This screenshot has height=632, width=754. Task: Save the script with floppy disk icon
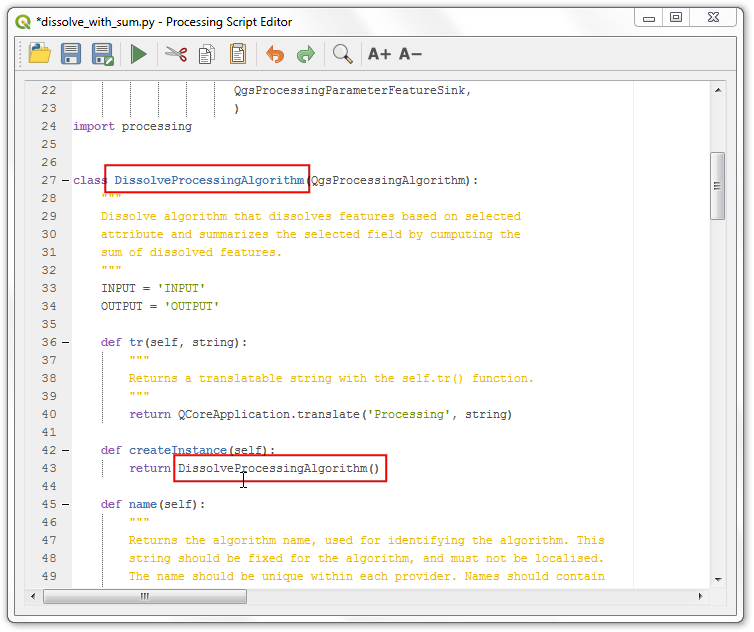pyautogui.click(x=71, y=53)
